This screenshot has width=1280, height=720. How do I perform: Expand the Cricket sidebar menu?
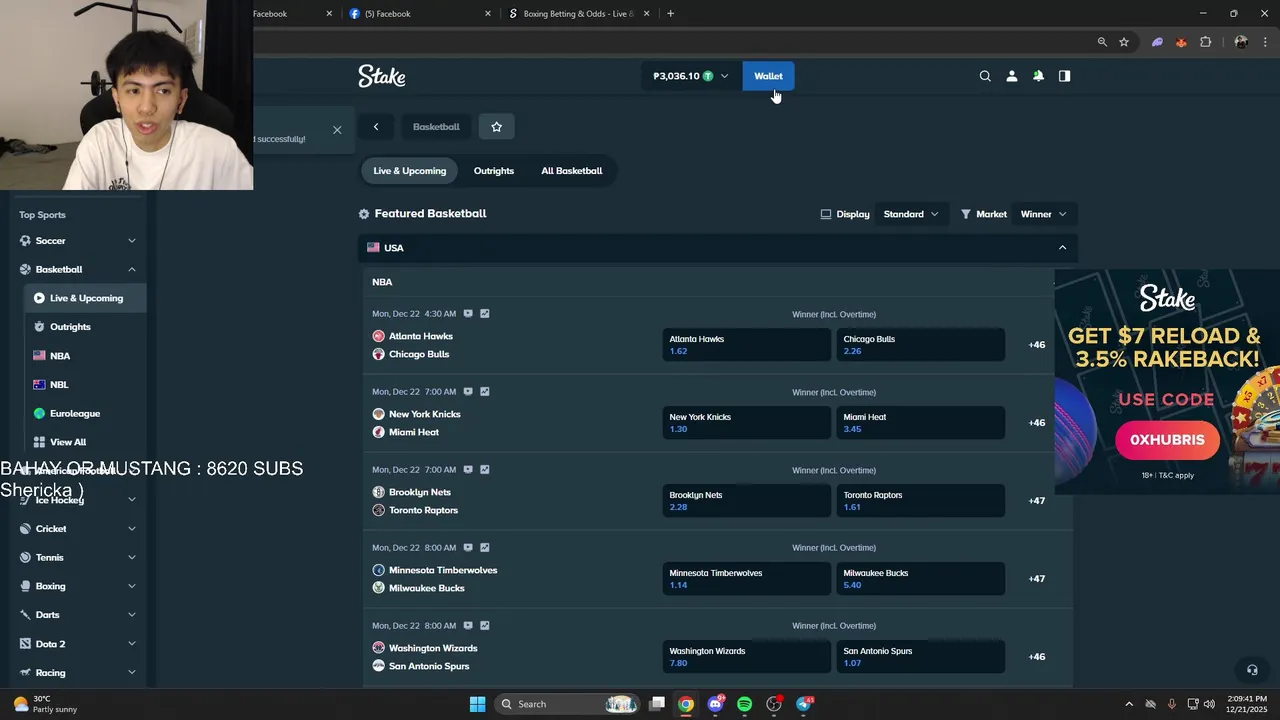pos(132,529)
